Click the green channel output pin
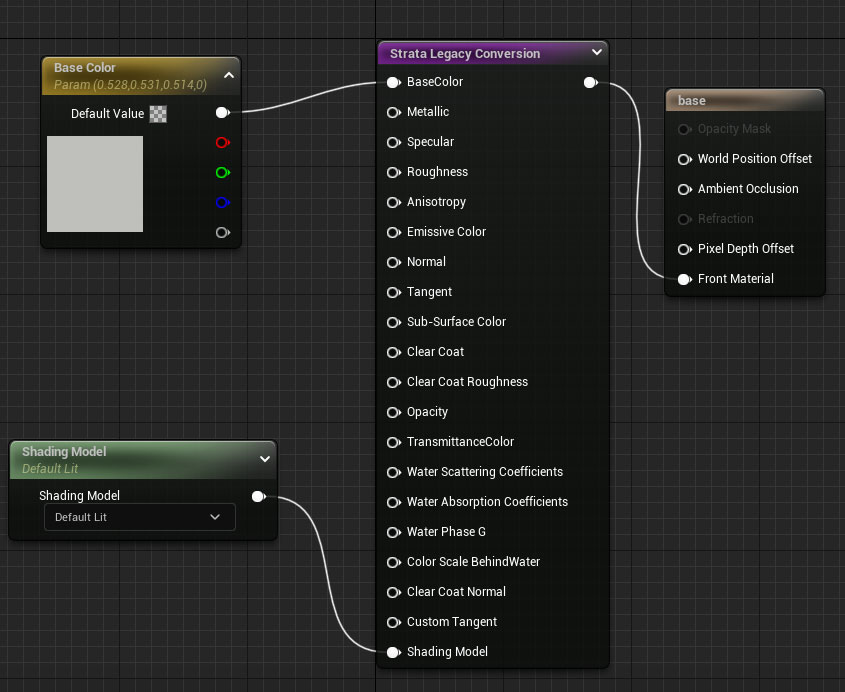 click(223, 172)
